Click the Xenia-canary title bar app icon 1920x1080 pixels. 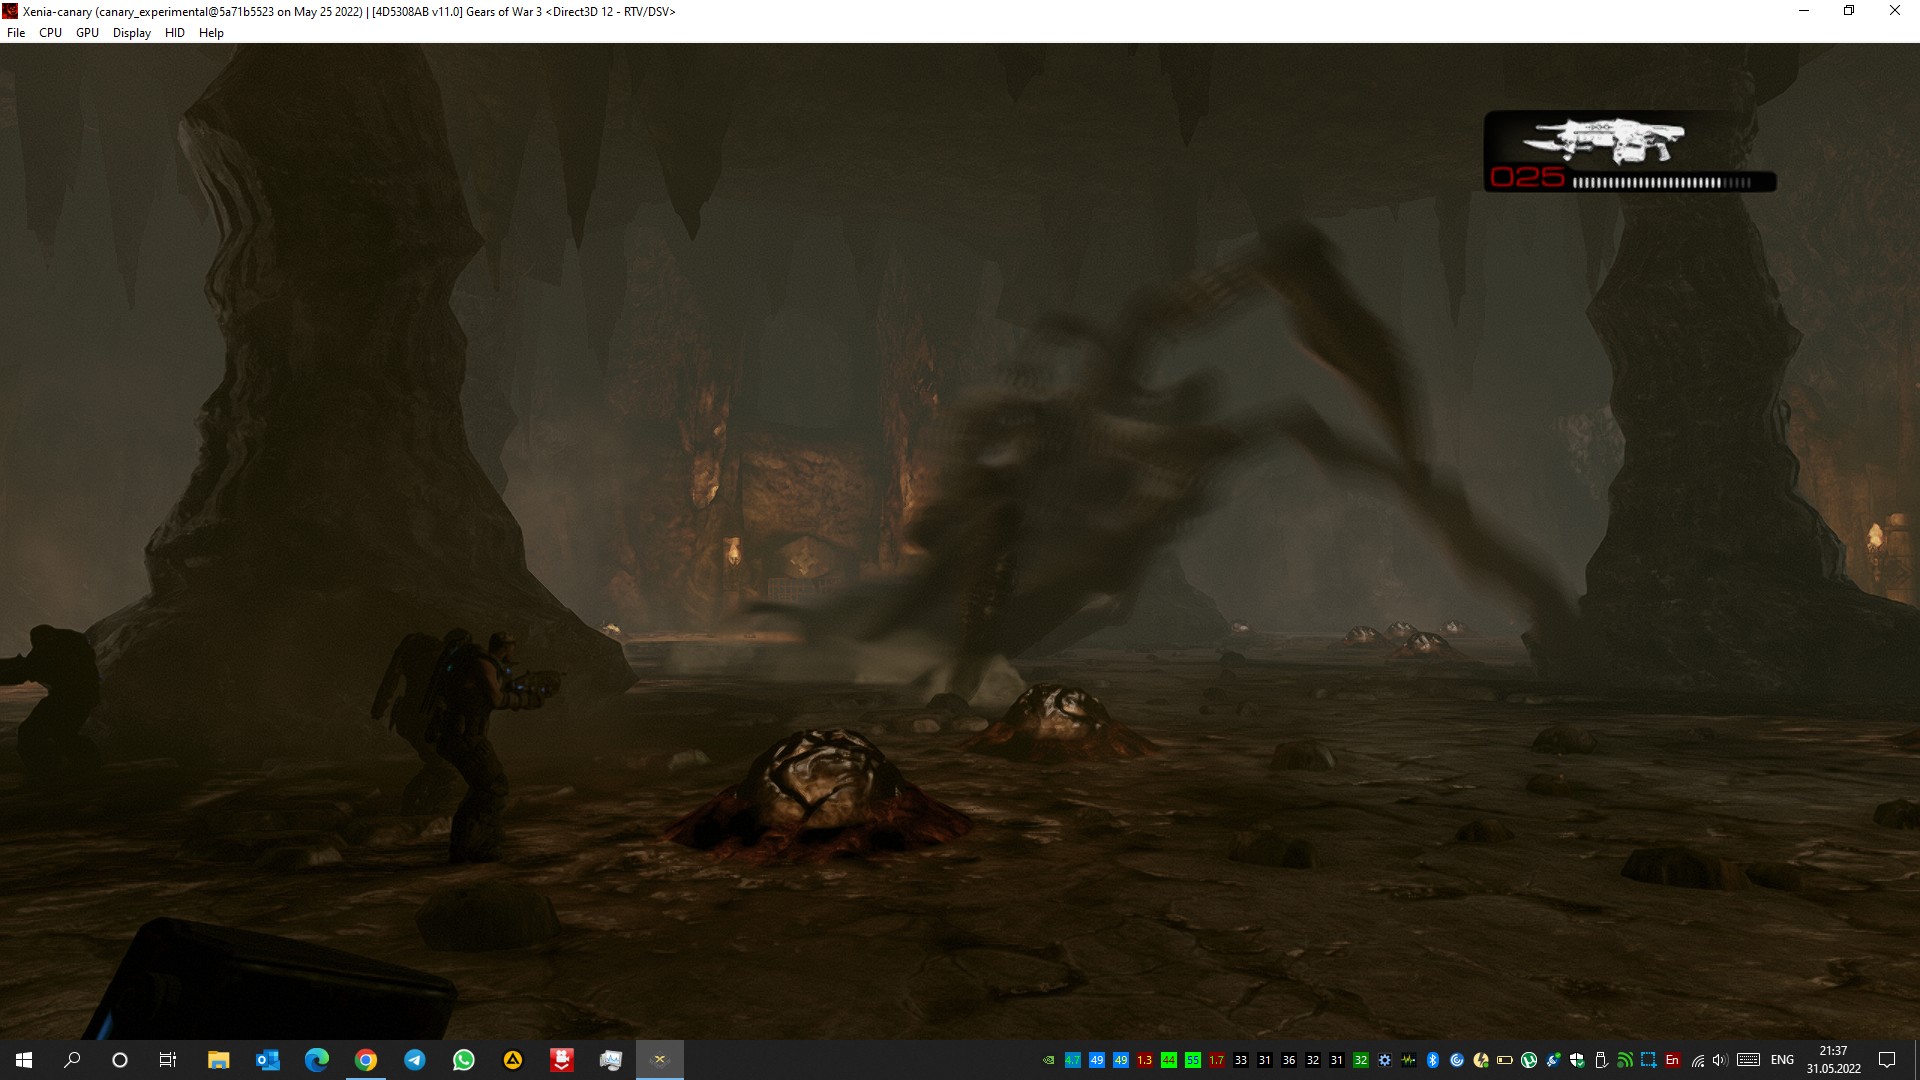pos(11,11)
